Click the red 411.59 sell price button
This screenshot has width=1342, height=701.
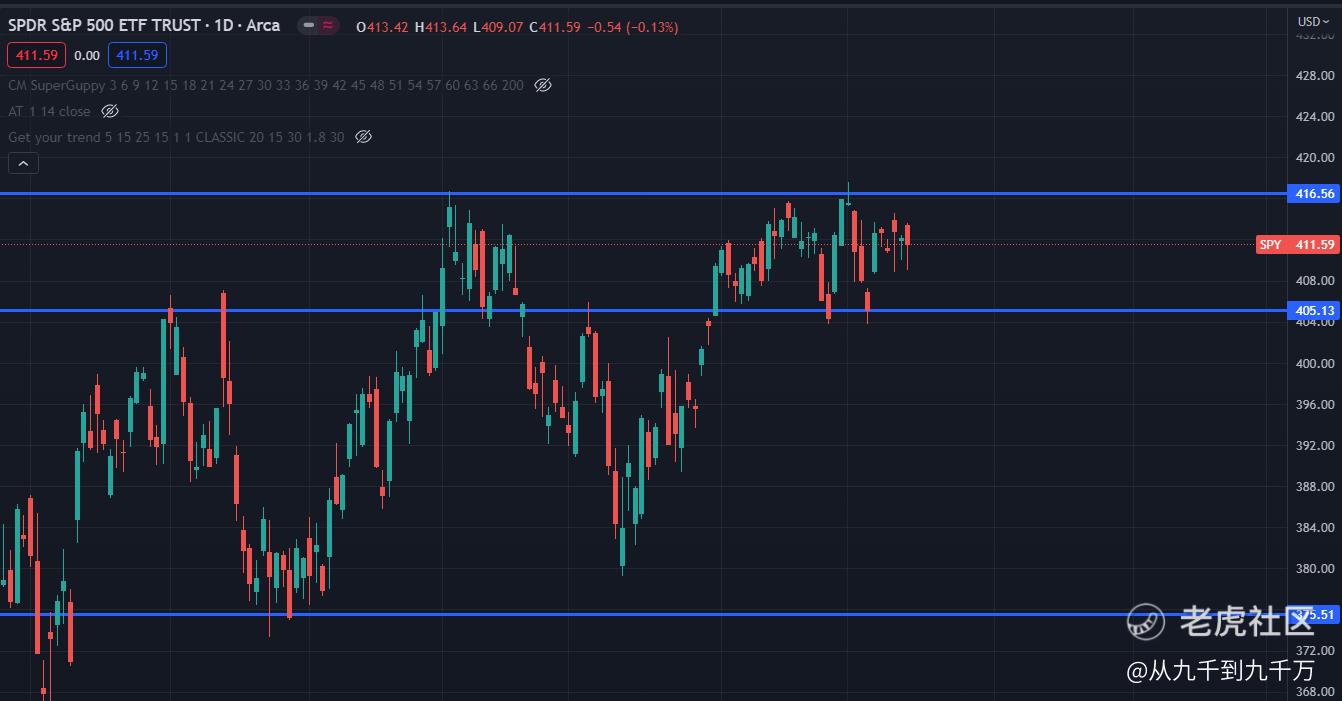point(37,56)
